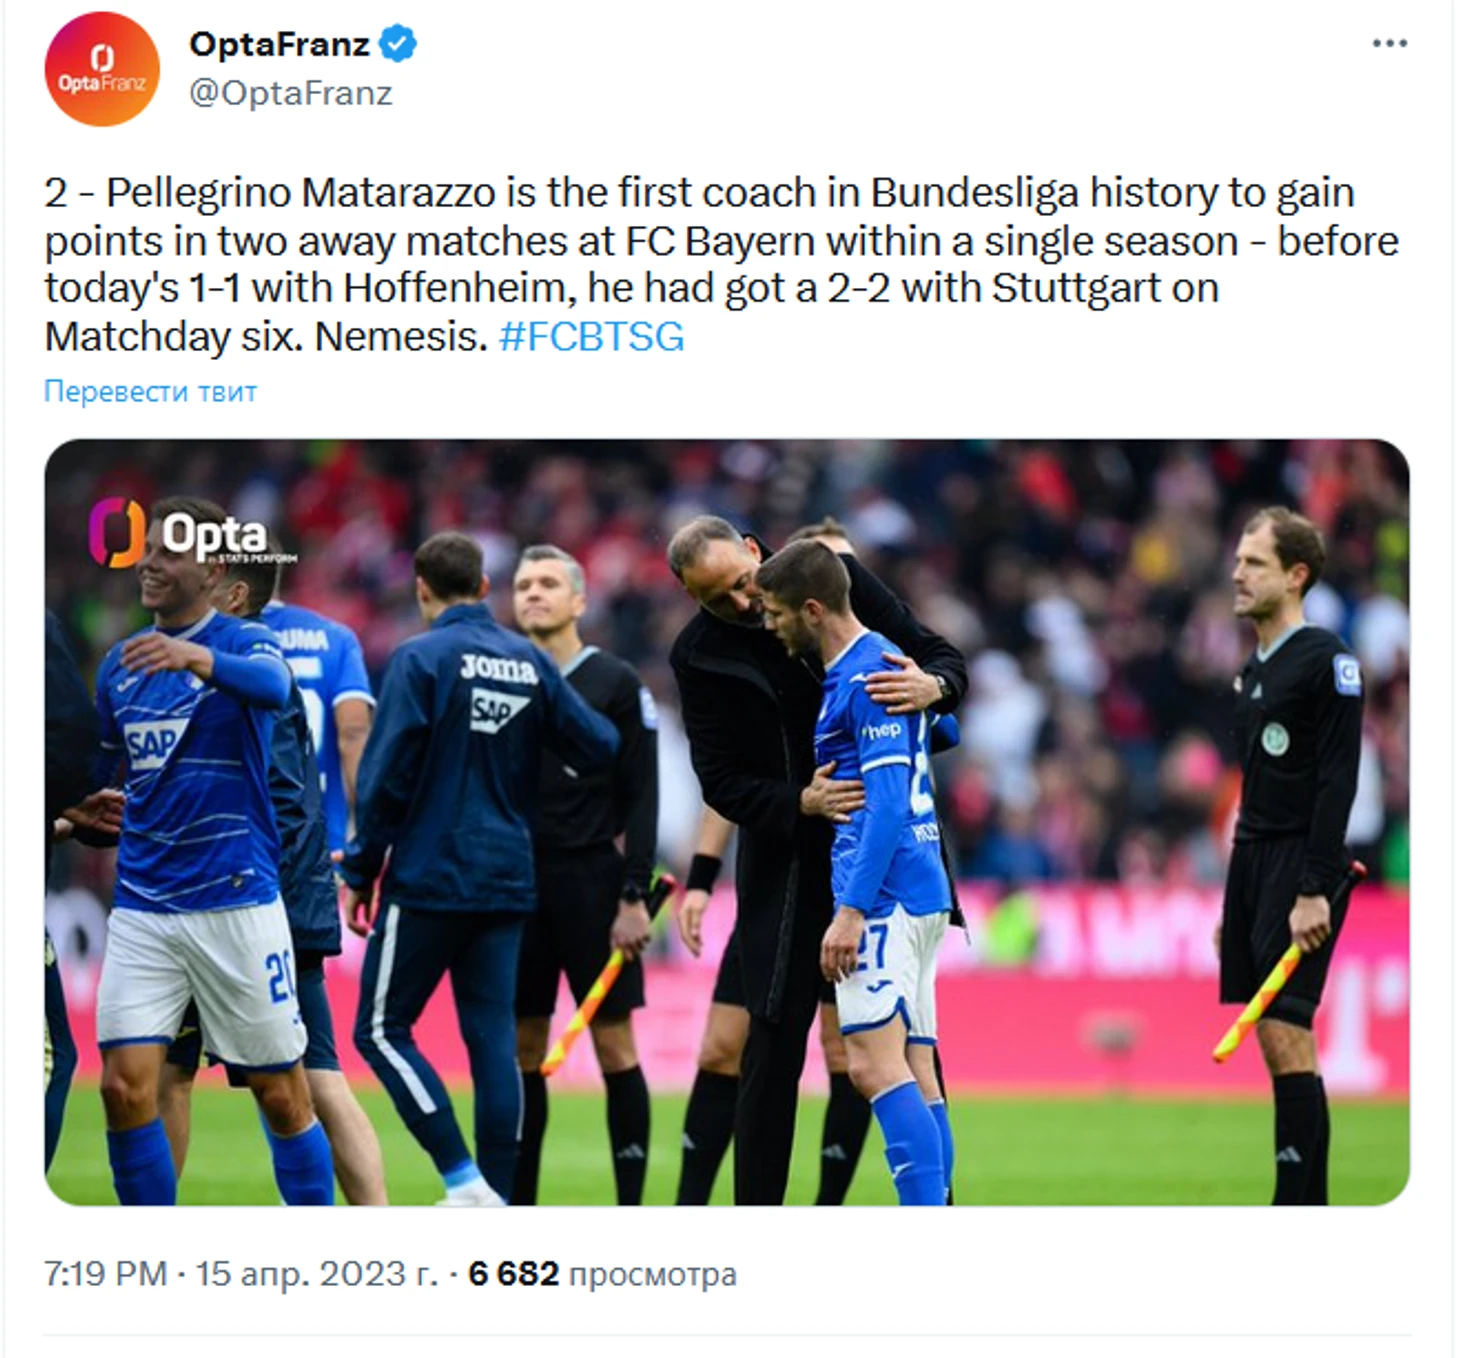The image size is (1460, 1358).
Task: Click the badge on right referee's sleeve
Action: coord(1347,673)
